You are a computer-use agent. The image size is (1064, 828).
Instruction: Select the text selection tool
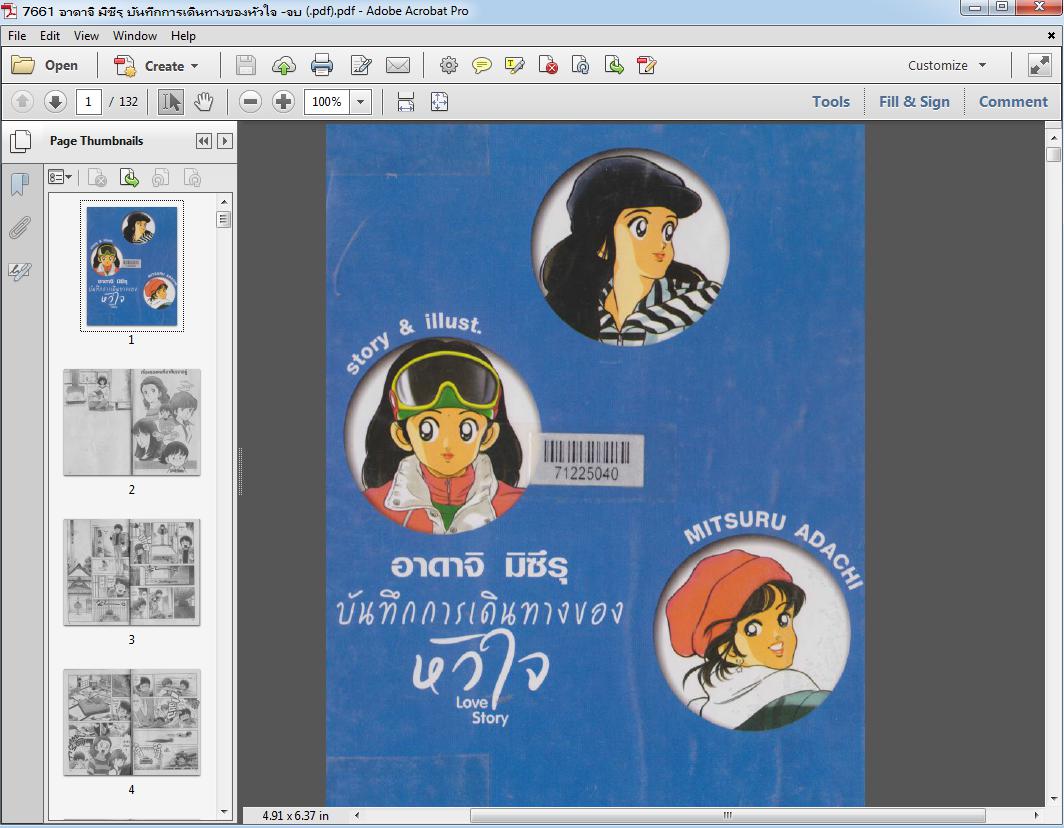point(170,102)
